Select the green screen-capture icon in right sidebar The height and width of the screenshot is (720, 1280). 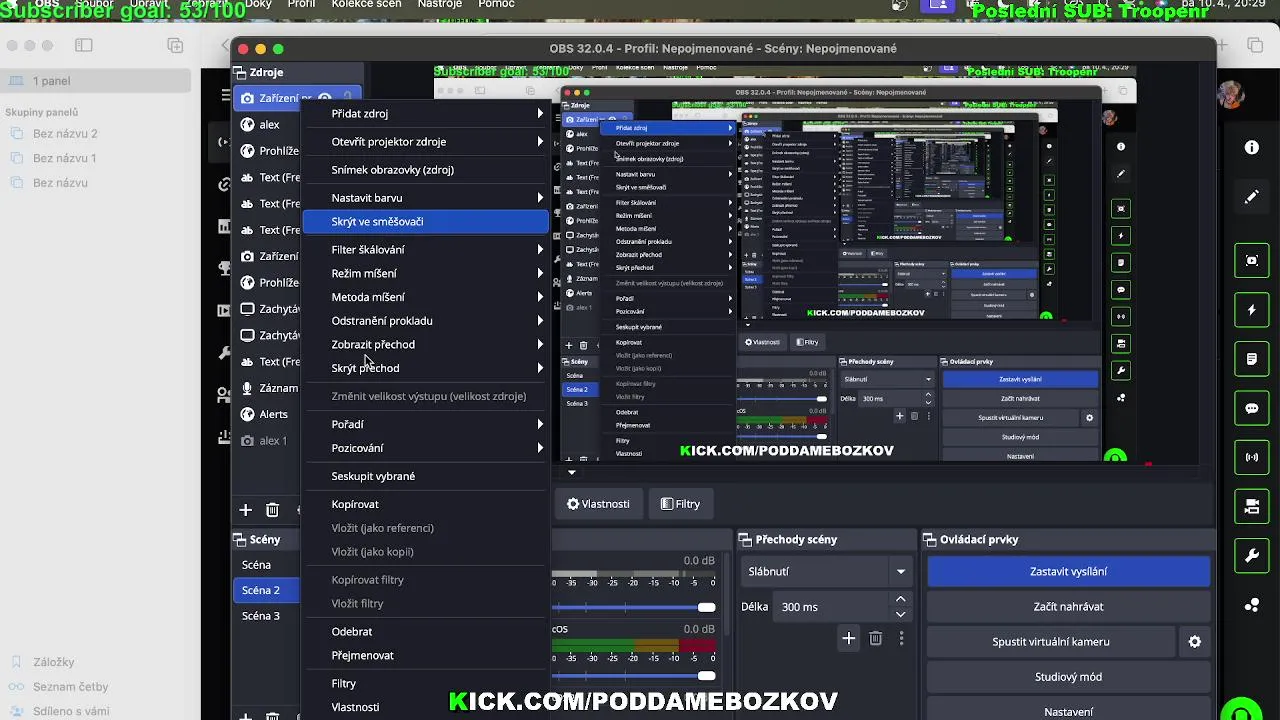(1251, 260)
